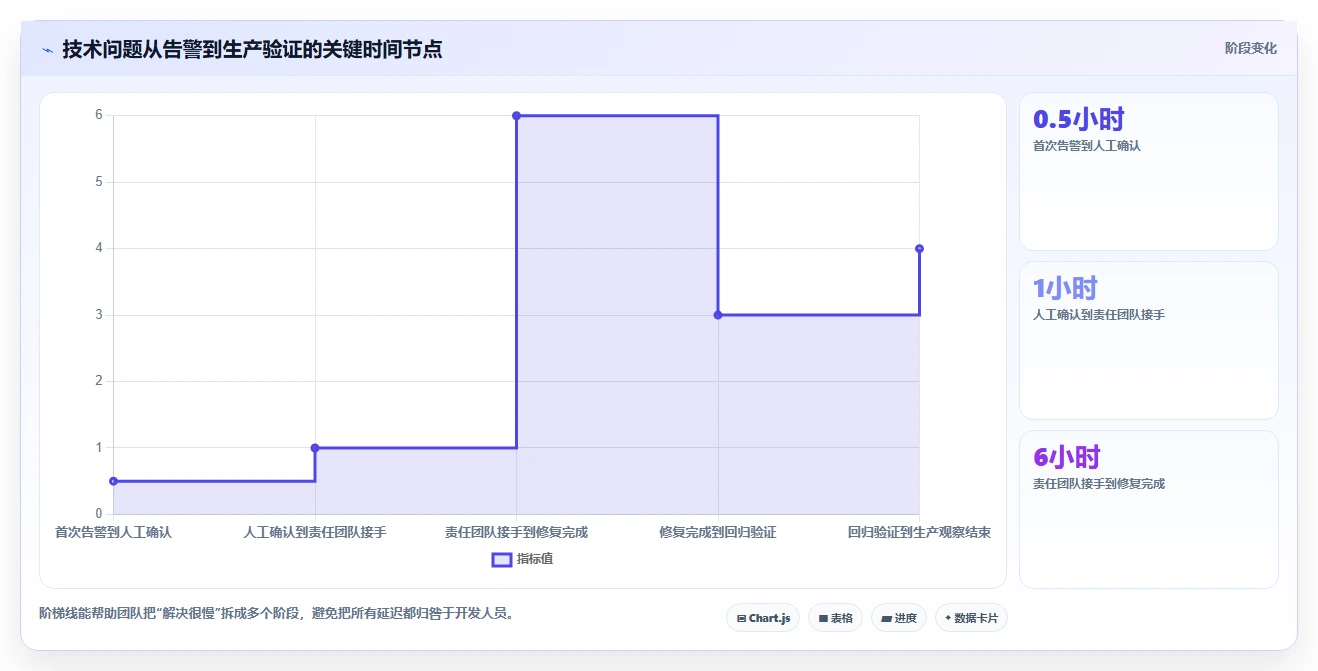The height and width of the screenshot is (671, 1318).
Task: Click card caption 人工确认到责任团队接手
Action: point(1099,315)
